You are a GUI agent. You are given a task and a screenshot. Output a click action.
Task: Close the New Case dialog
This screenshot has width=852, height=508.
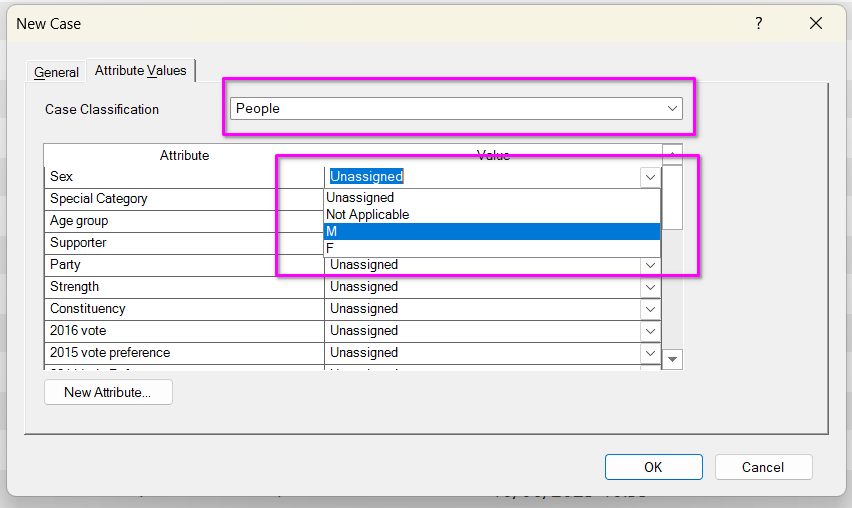[x=816, y=23]
